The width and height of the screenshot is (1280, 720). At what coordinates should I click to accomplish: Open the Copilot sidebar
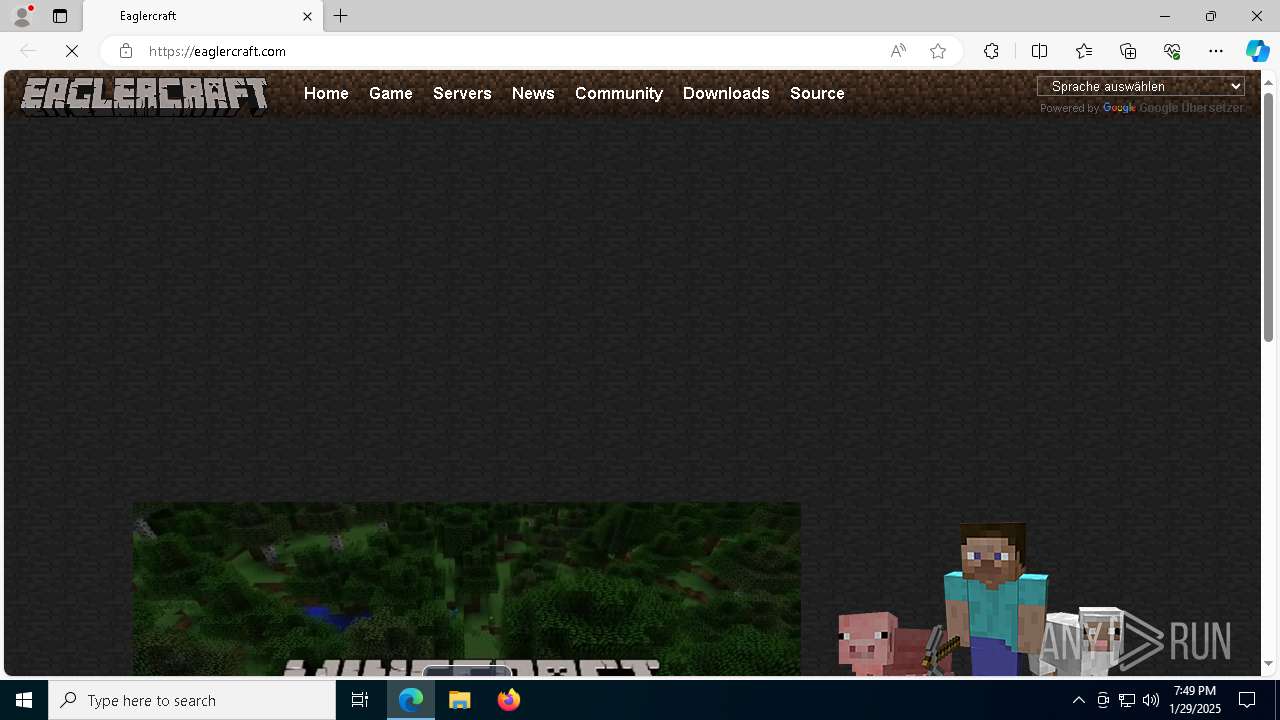point(1257,51)
